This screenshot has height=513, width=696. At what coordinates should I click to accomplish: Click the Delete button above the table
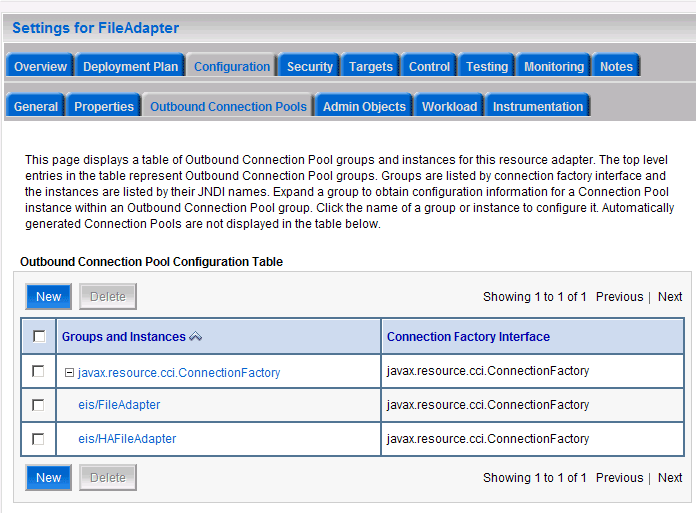pos(108,296)
